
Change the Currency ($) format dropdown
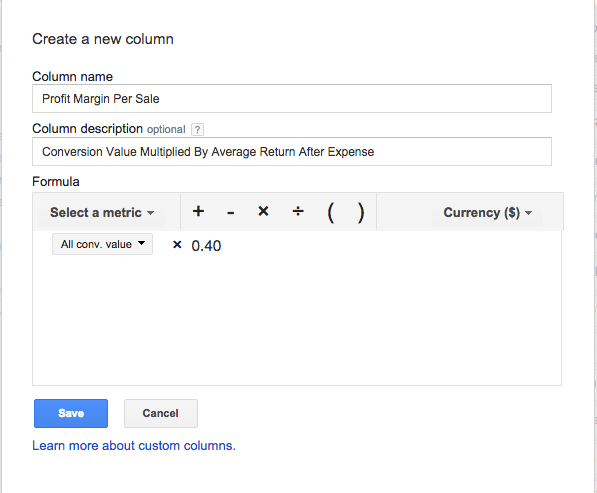[487, 212]
